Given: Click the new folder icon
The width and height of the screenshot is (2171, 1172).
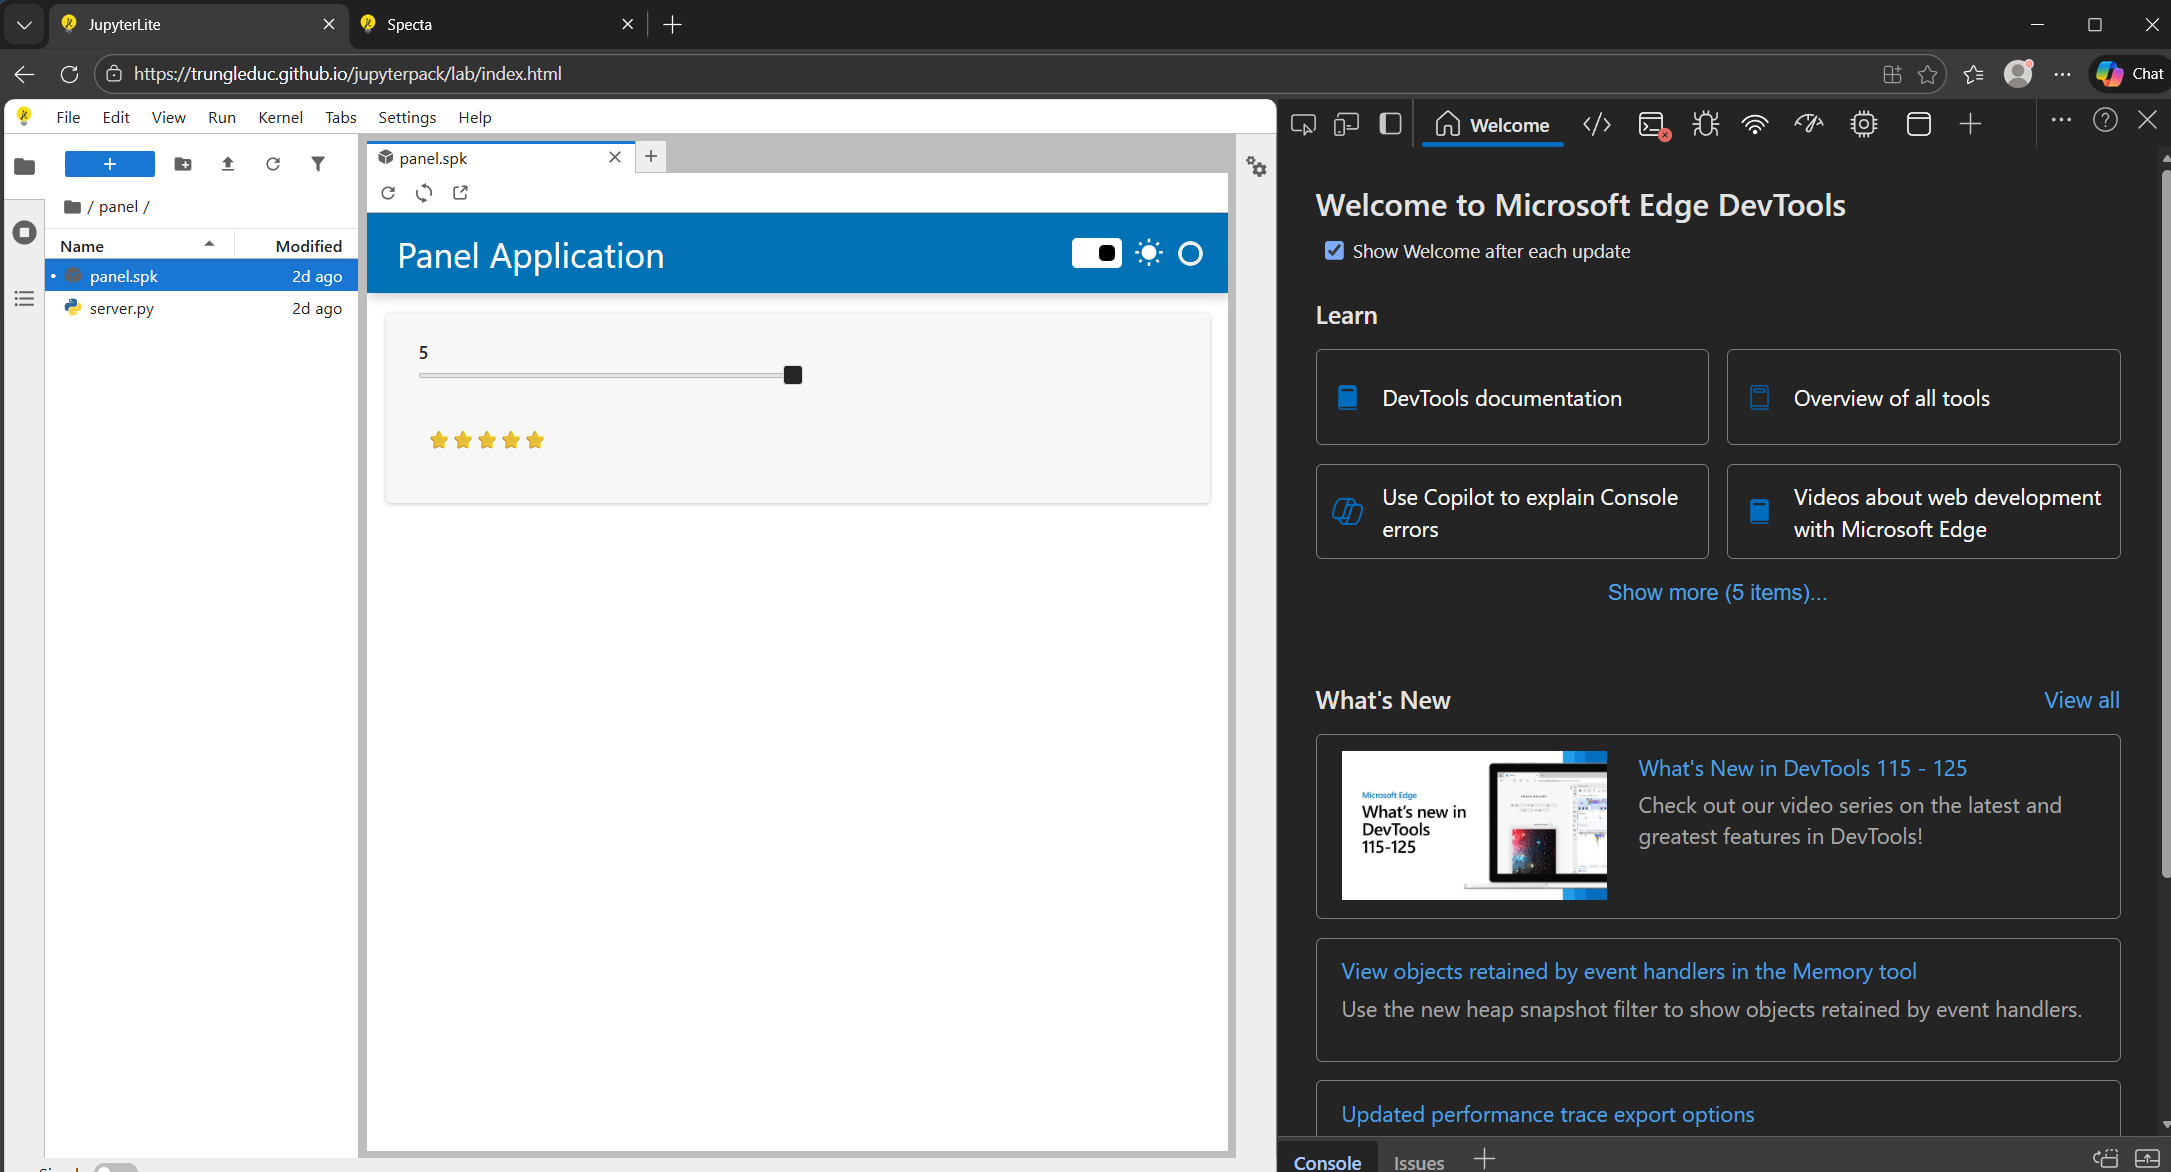Looking at the screenshot, I should click(183, 164).
